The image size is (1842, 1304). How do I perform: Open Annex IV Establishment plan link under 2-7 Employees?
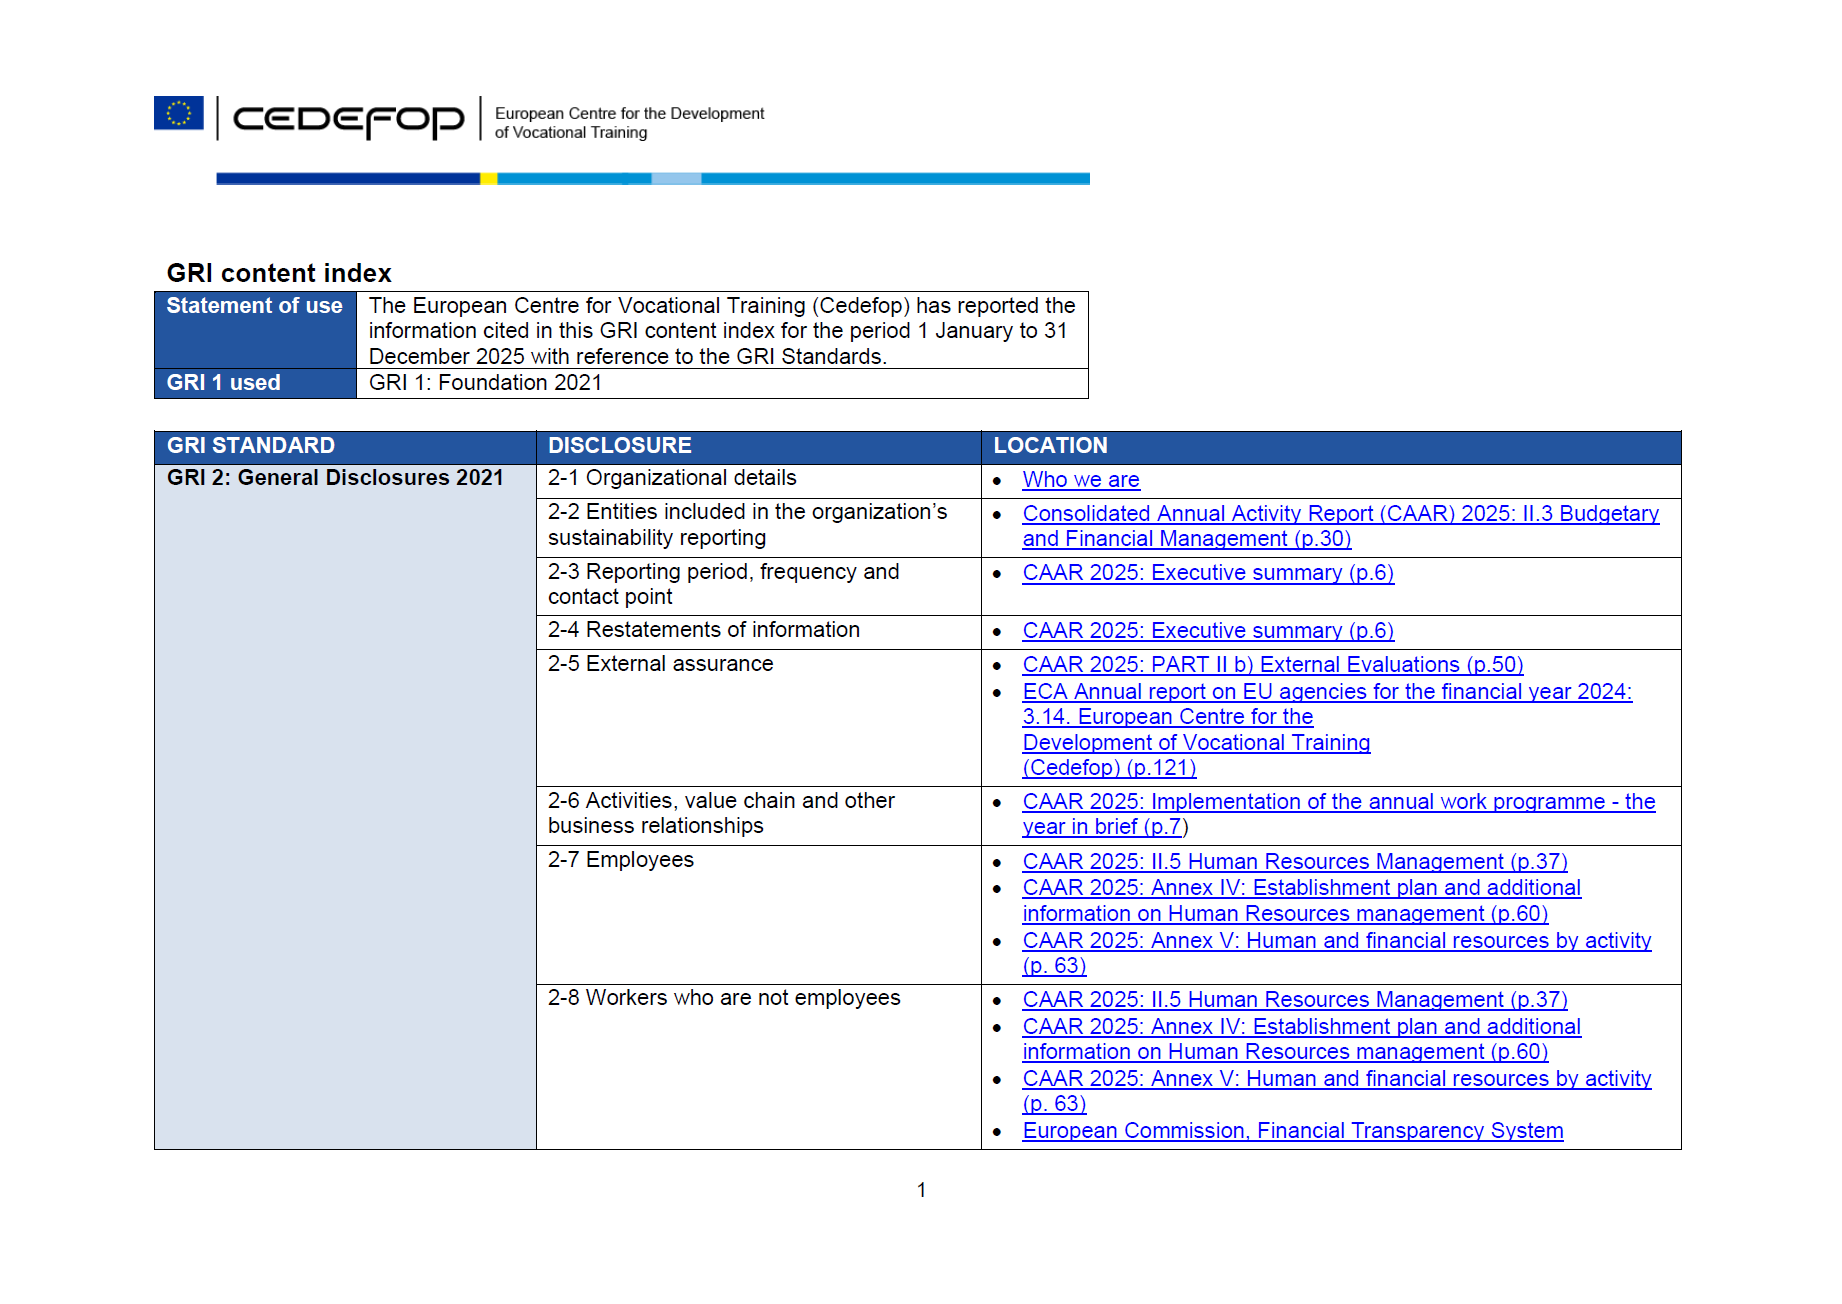click(x=1301, y=901)
